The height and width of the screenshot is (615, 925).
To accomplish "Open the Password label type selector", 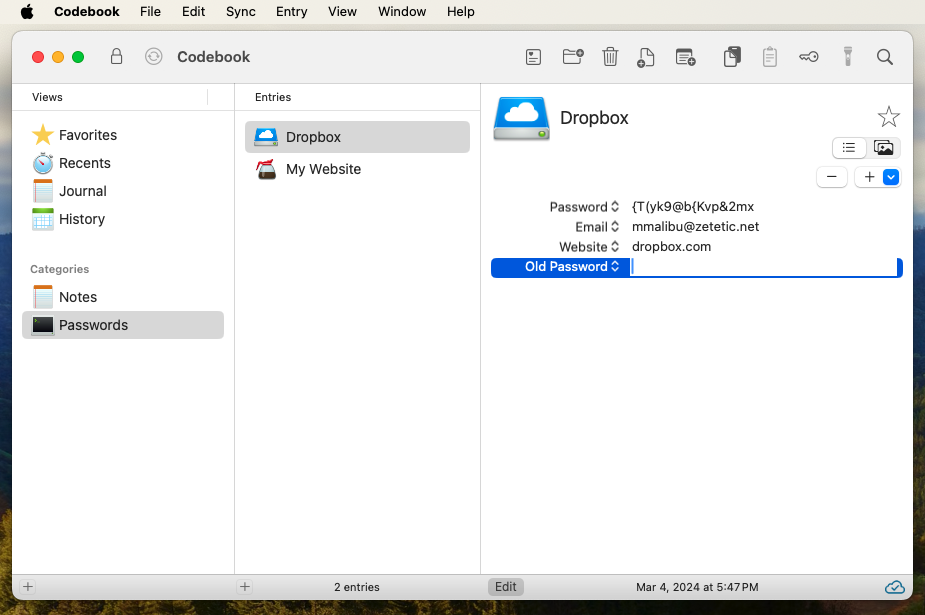I will click(584, 207).
